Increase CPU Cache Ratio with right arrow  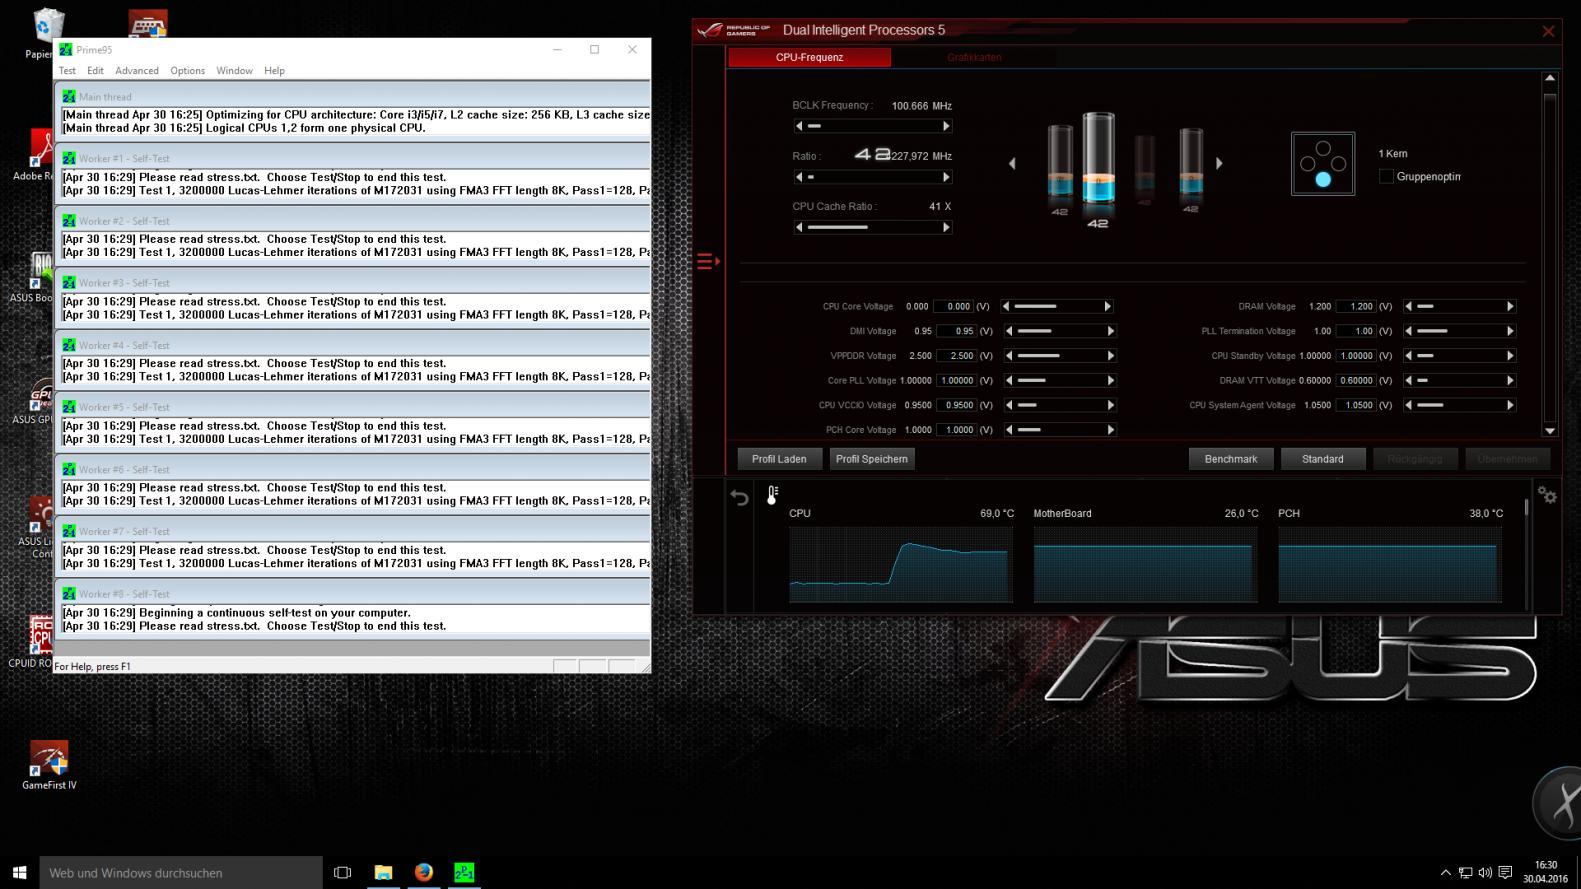tap(946, 227)
